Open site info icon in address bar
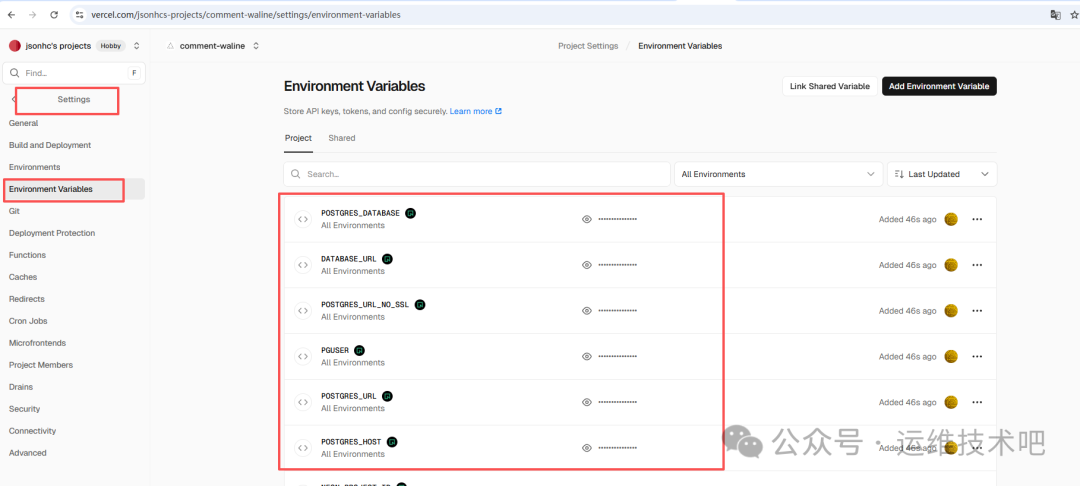 79,14
